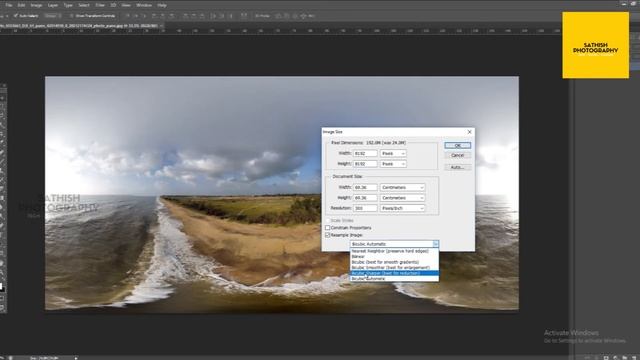Toggle the Show Transform Controls checkbox
640x360 pixels.
71,16
